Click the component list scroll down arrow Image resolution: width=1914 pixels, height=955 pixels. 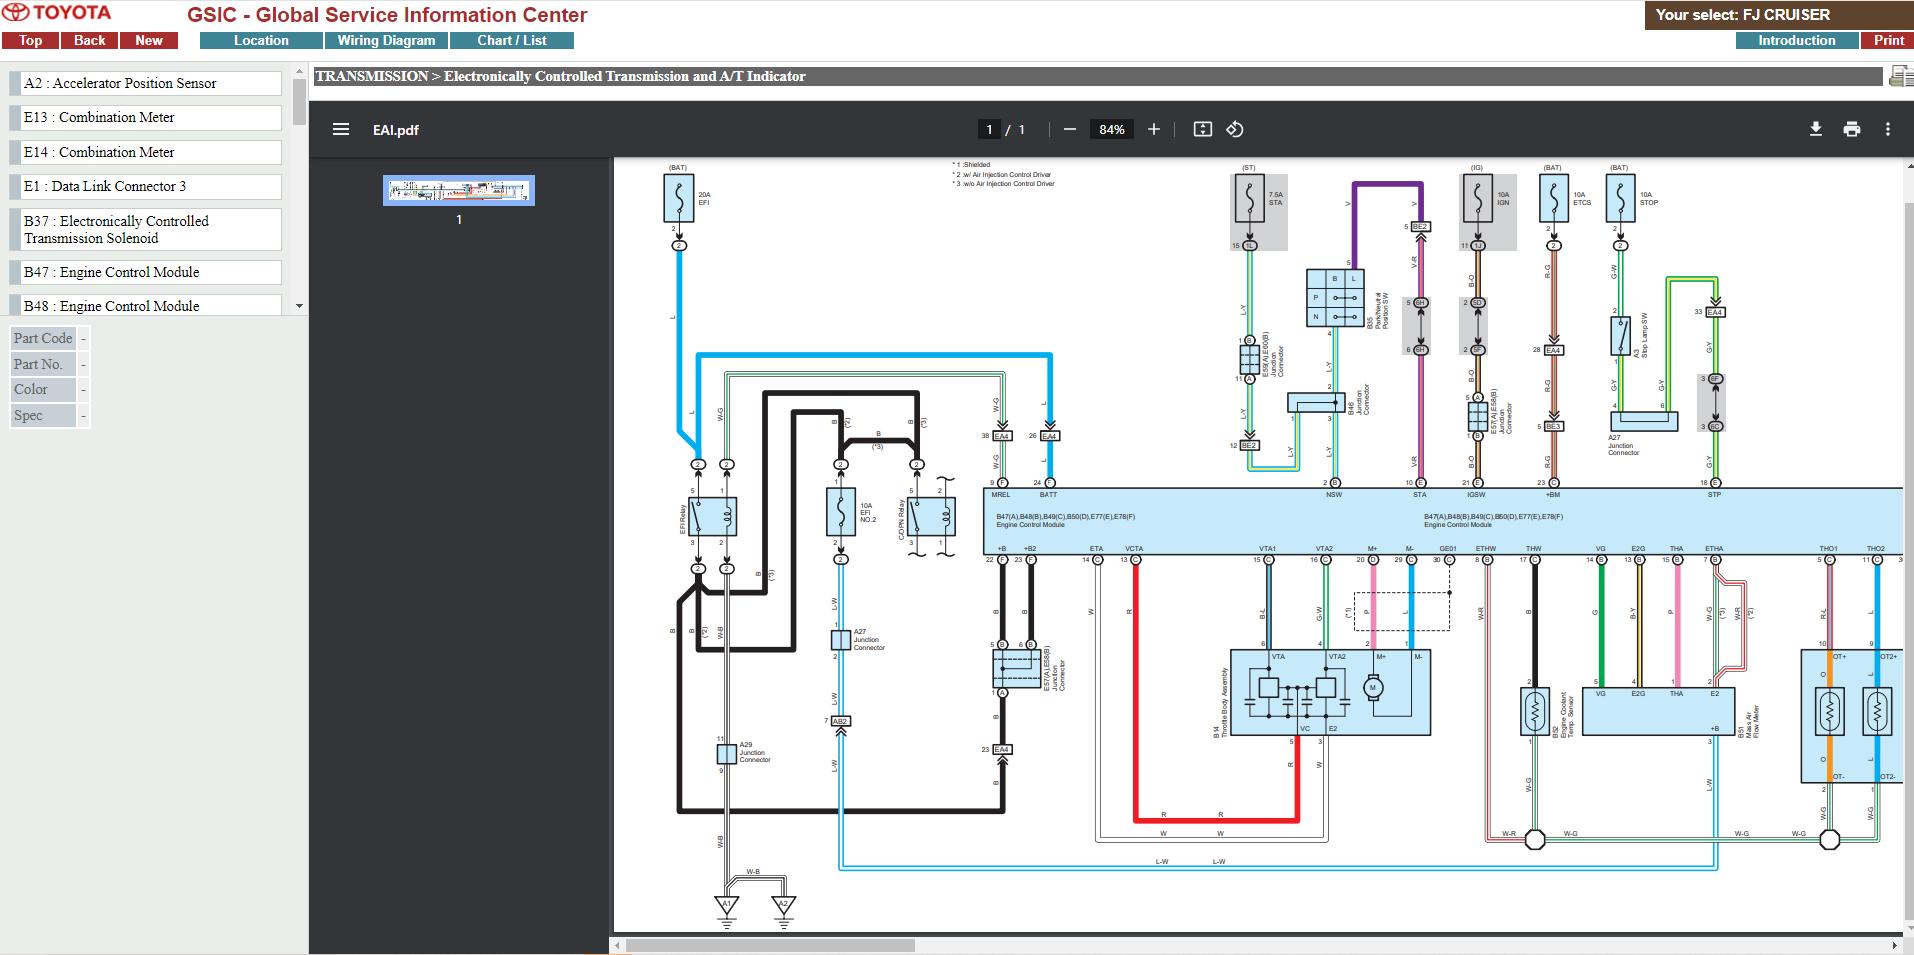(299, 306)
